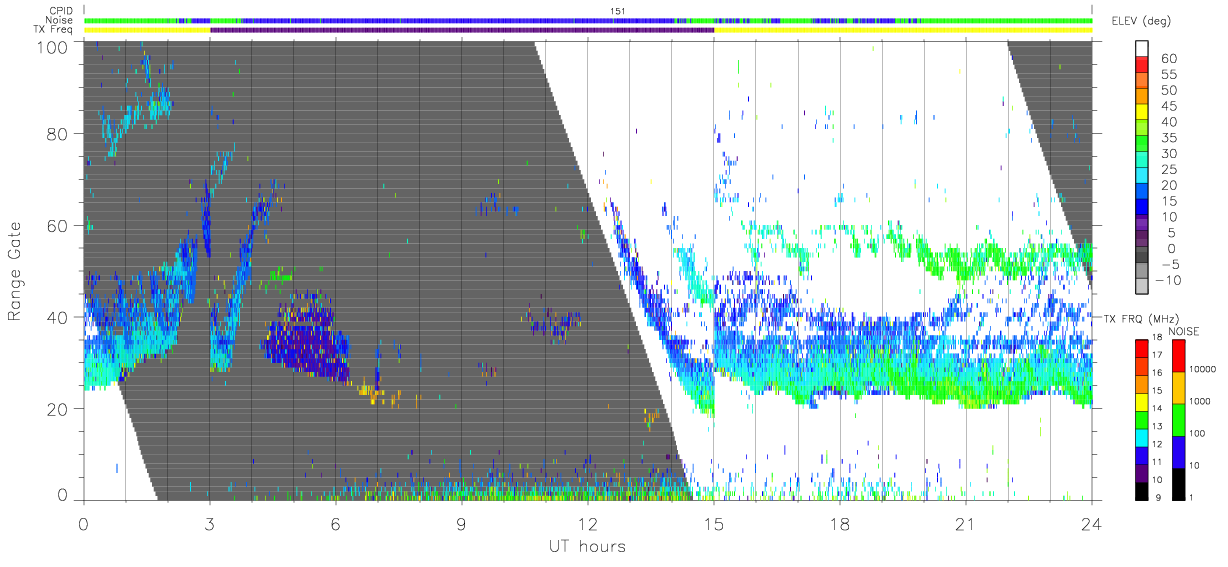Click the purple section of the TX Freq bar

[x=462, y=30]
